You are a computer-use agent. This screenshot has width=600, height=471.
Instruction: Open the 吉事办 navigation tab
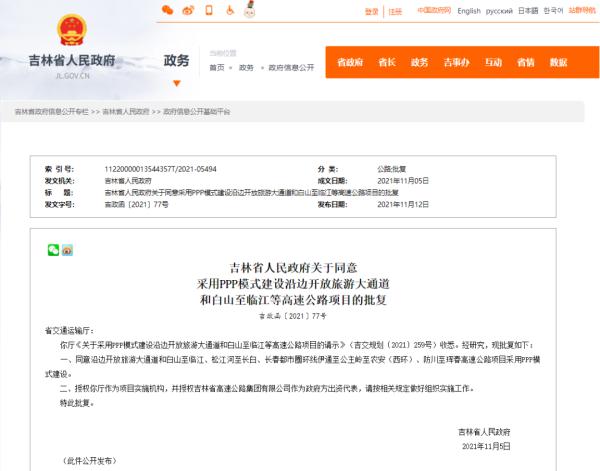click(457, 62)
